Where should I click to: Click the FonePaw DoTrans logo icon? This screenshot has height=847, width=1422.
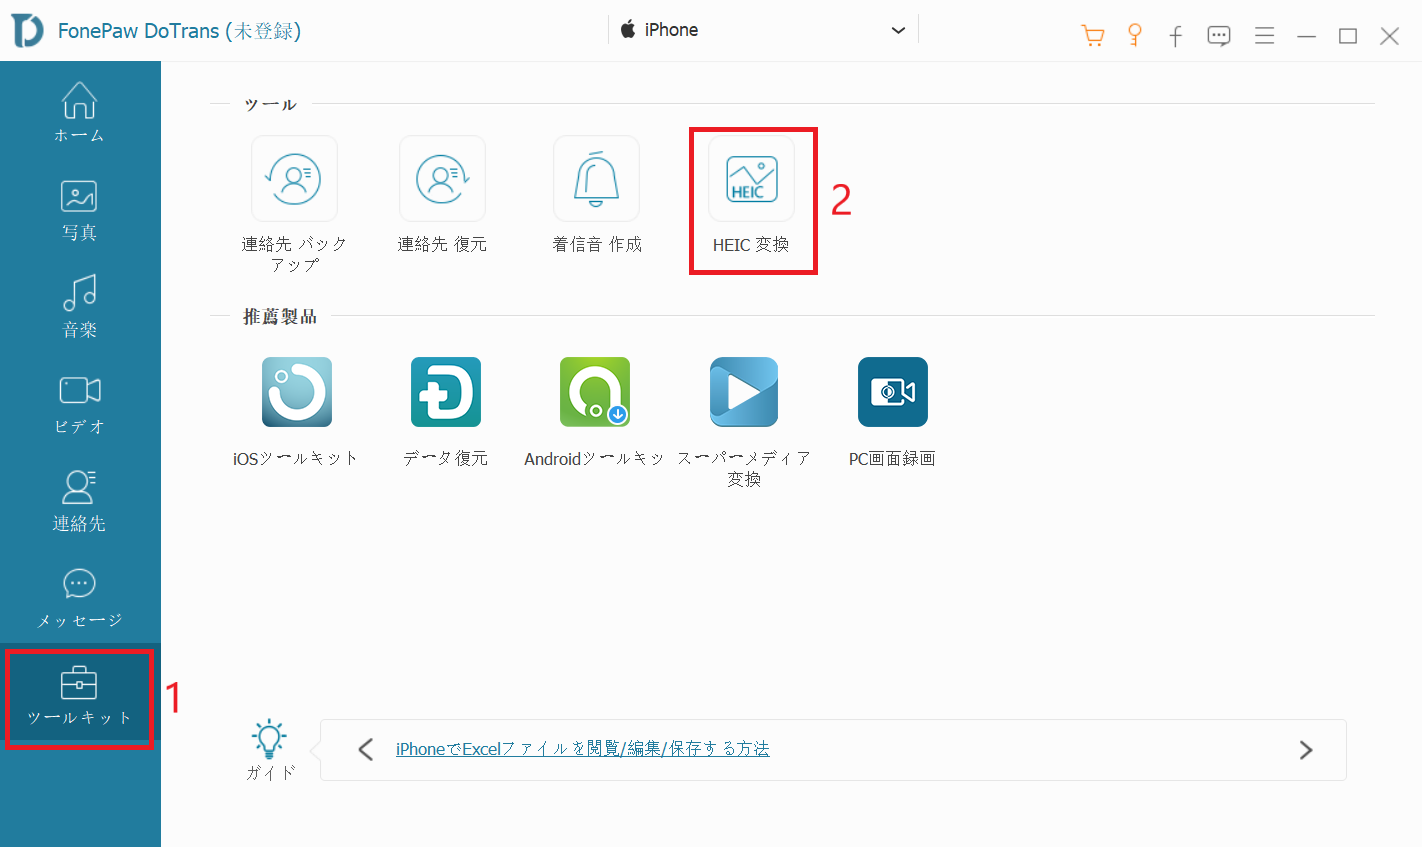pyautogui.click(x=27, y=30)
